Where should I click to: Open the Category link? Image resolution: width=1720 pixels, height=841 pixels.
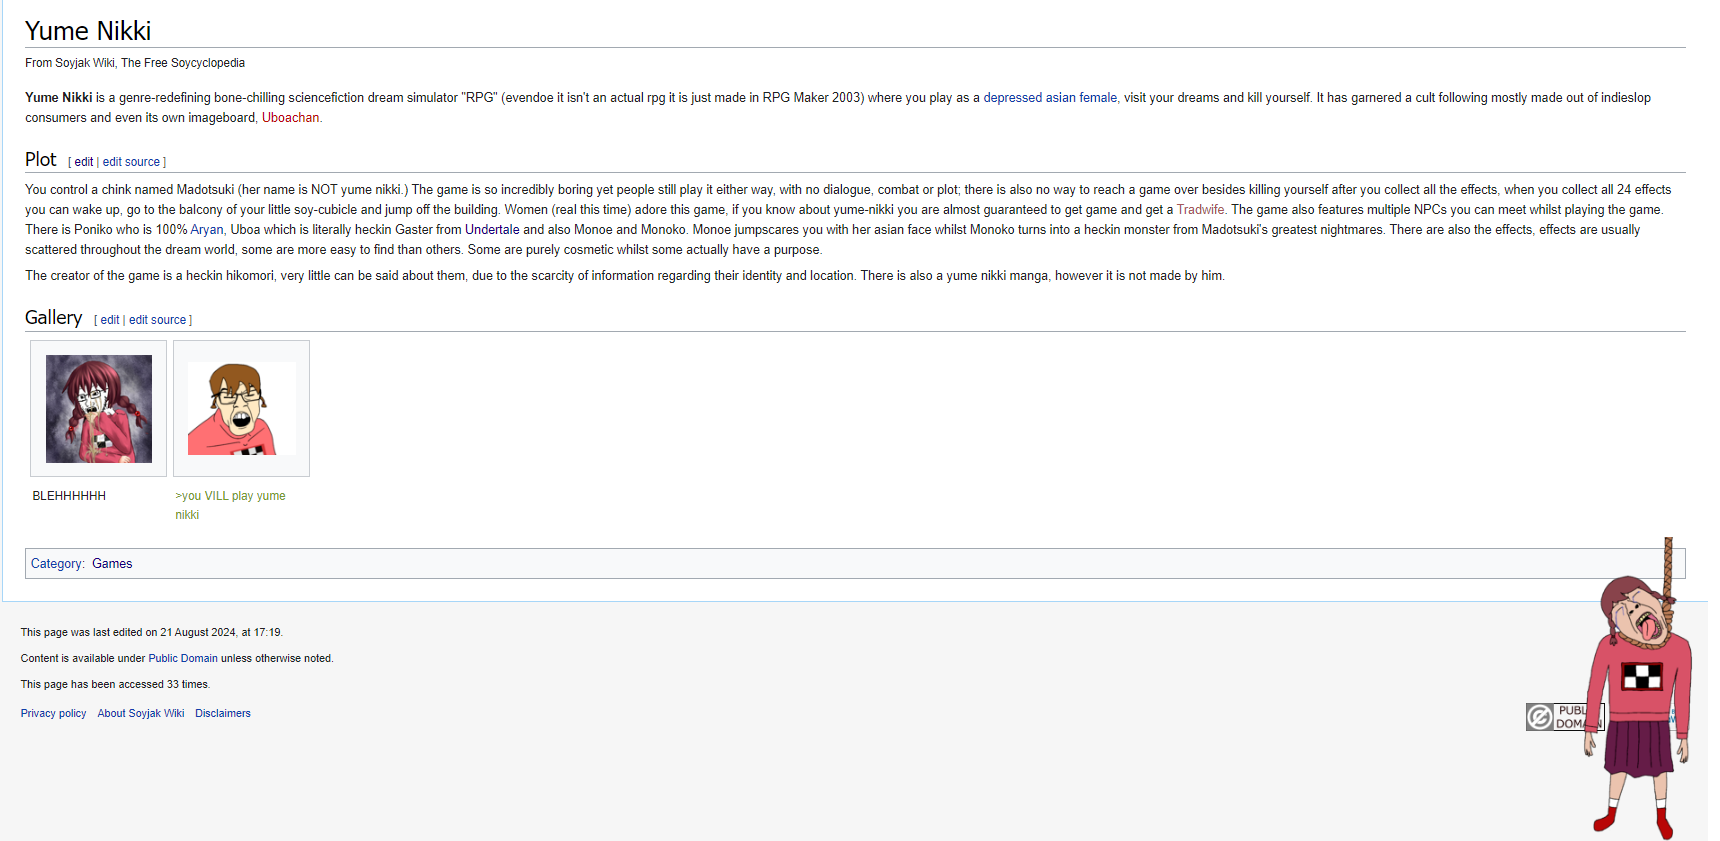pos(57,564)
